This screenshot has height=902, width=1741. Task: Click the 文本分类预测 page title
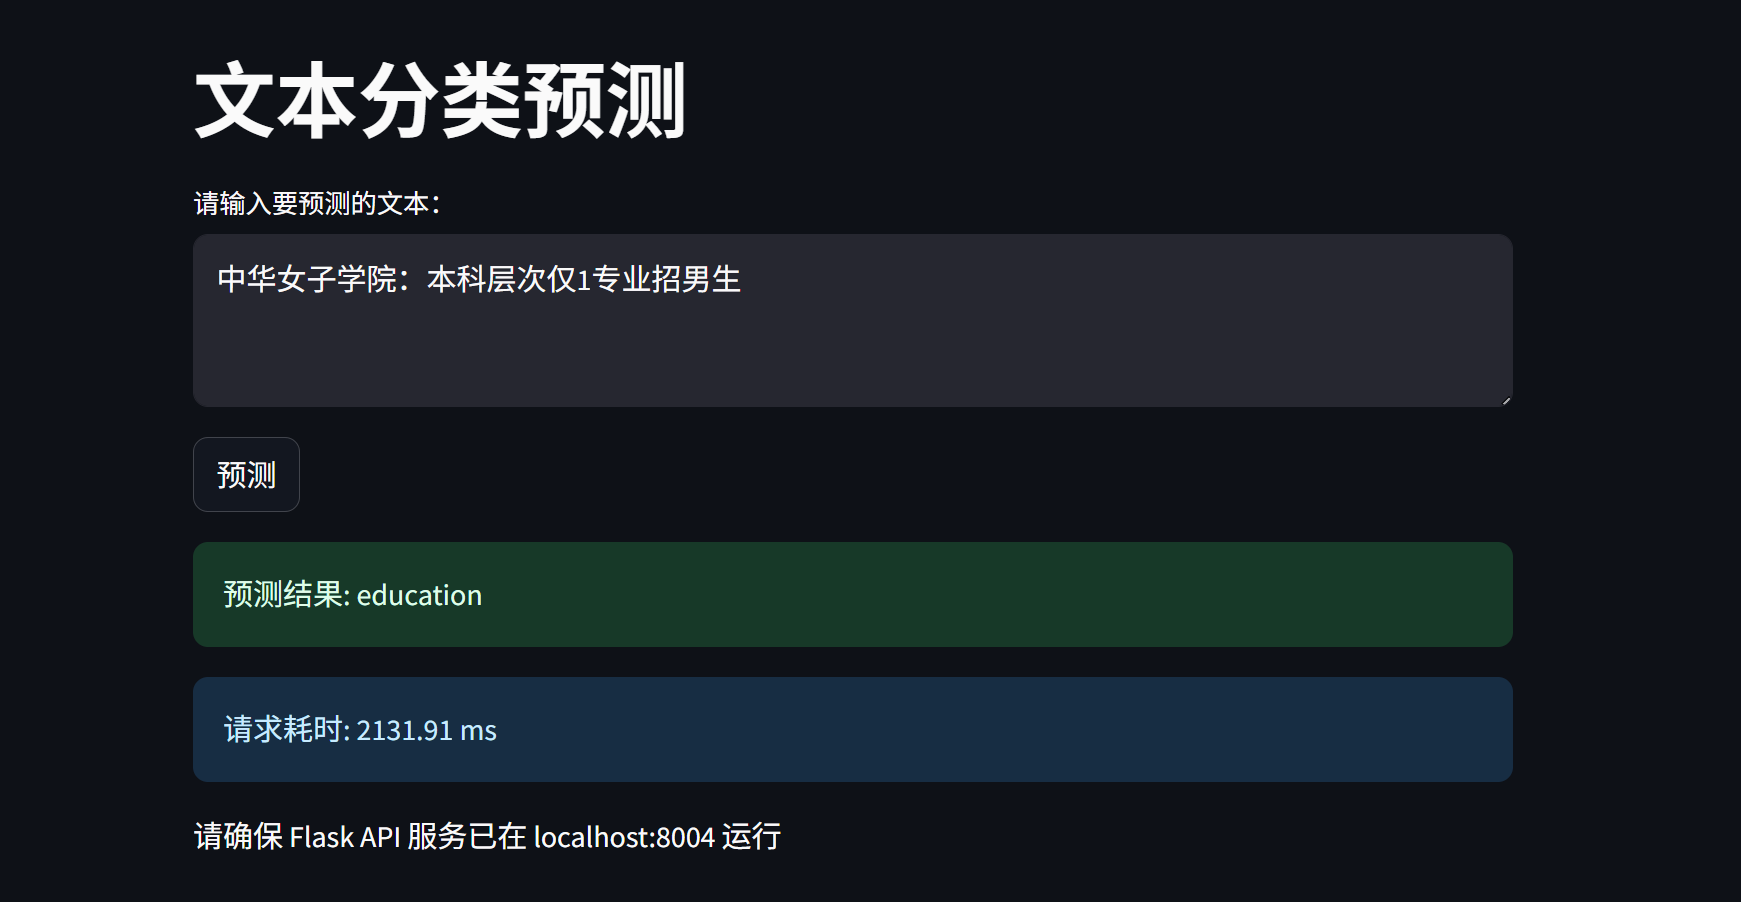click(x=440, y=101)
